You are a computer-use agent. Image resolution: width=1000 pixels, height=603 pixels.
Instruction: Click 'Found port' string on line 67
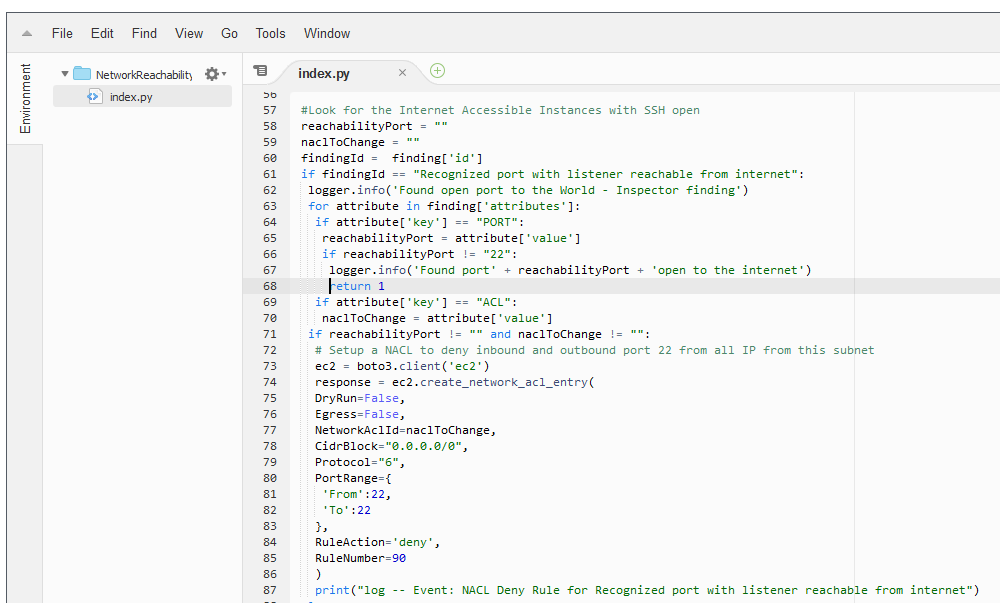click(x=455, y=270)
